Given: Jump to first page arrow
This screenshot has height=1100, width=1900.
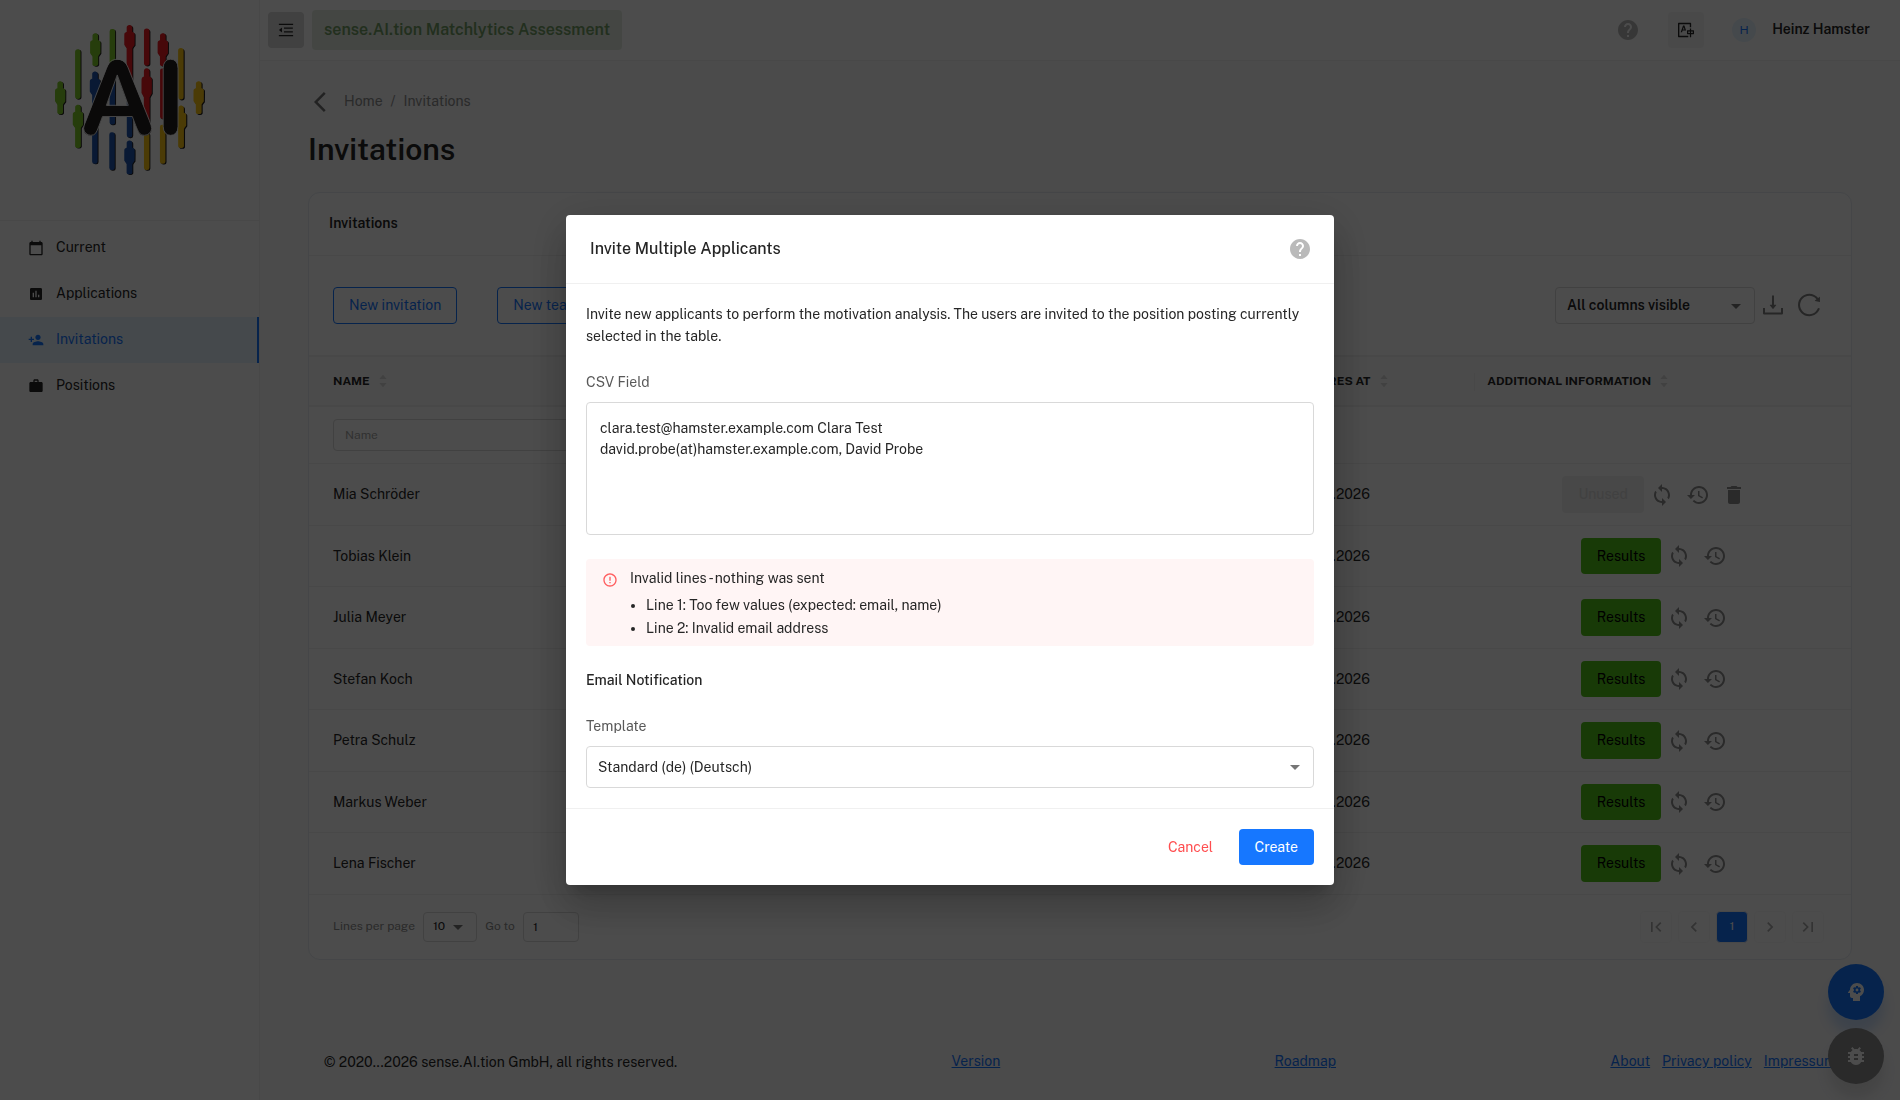Looking at the screenshot, I should click(1656, 927).
